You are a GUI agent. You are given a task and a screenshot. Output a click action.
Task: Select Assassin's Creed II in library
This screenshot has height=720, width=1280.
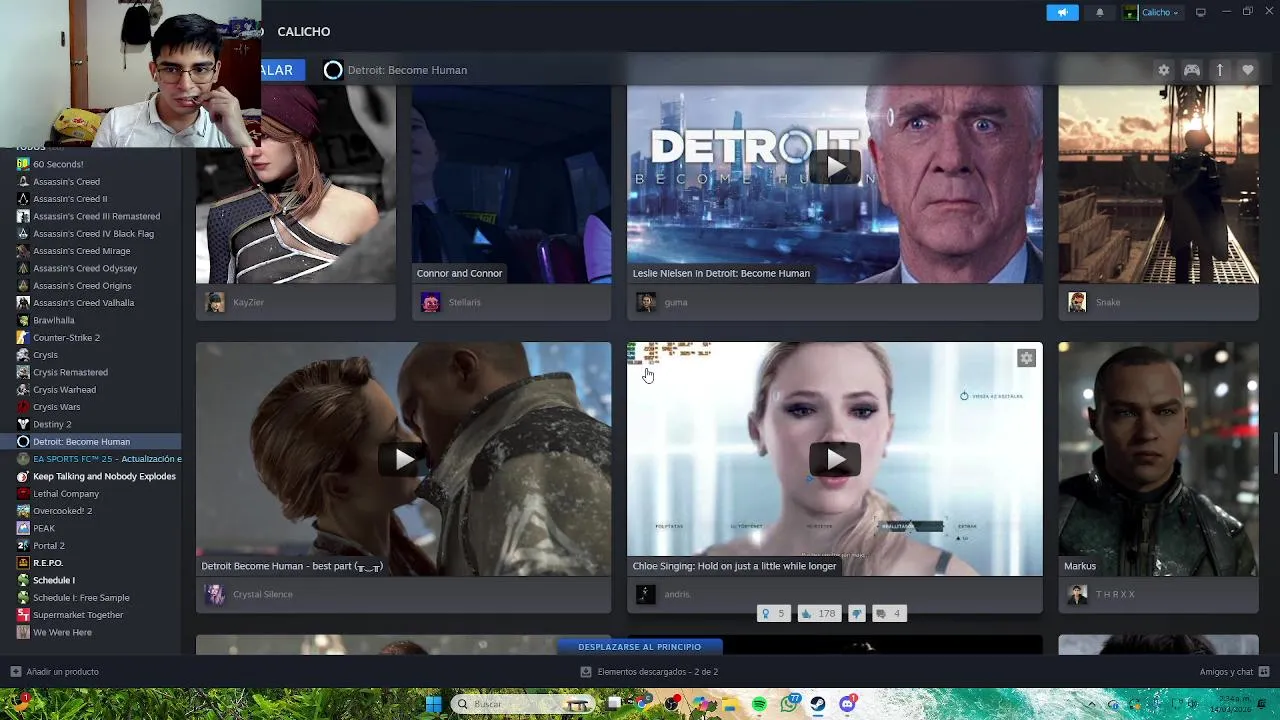70,199
